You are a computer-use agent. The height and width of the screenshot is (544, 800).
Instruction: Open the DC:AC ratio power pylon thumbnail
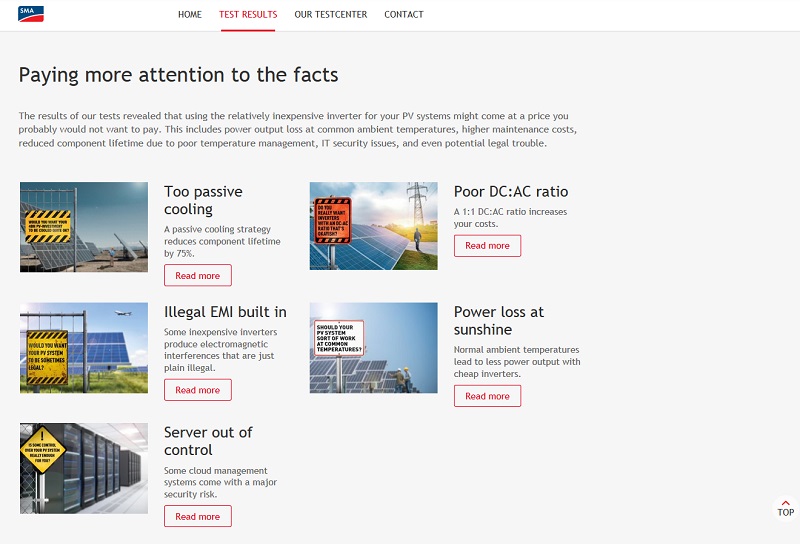pyautogui.click(x=373, y=226)
